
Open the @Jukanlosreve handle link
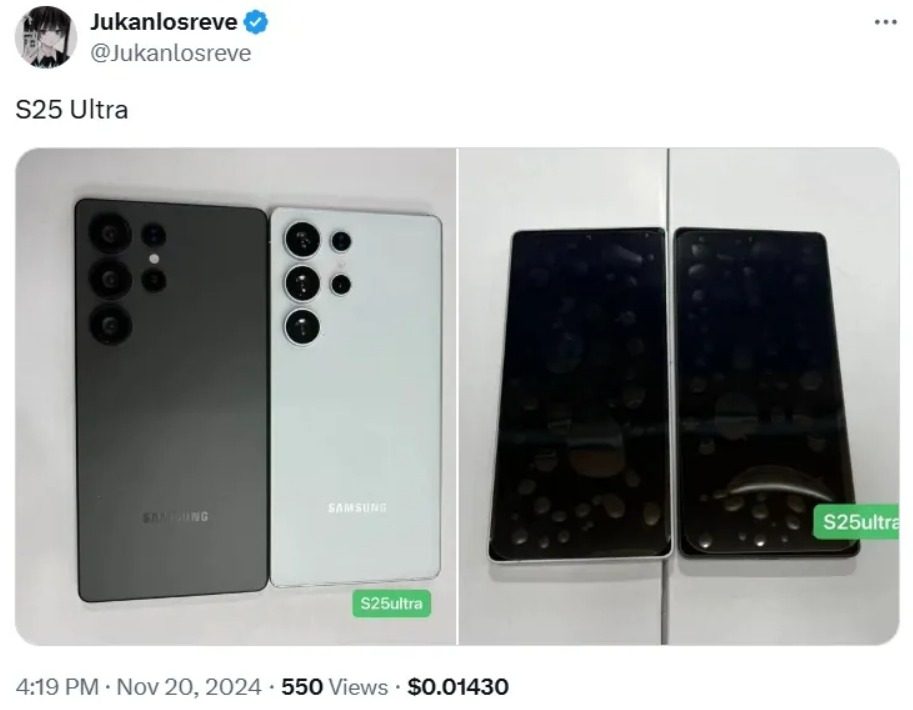pyautogui.click(x=171, y=53)
